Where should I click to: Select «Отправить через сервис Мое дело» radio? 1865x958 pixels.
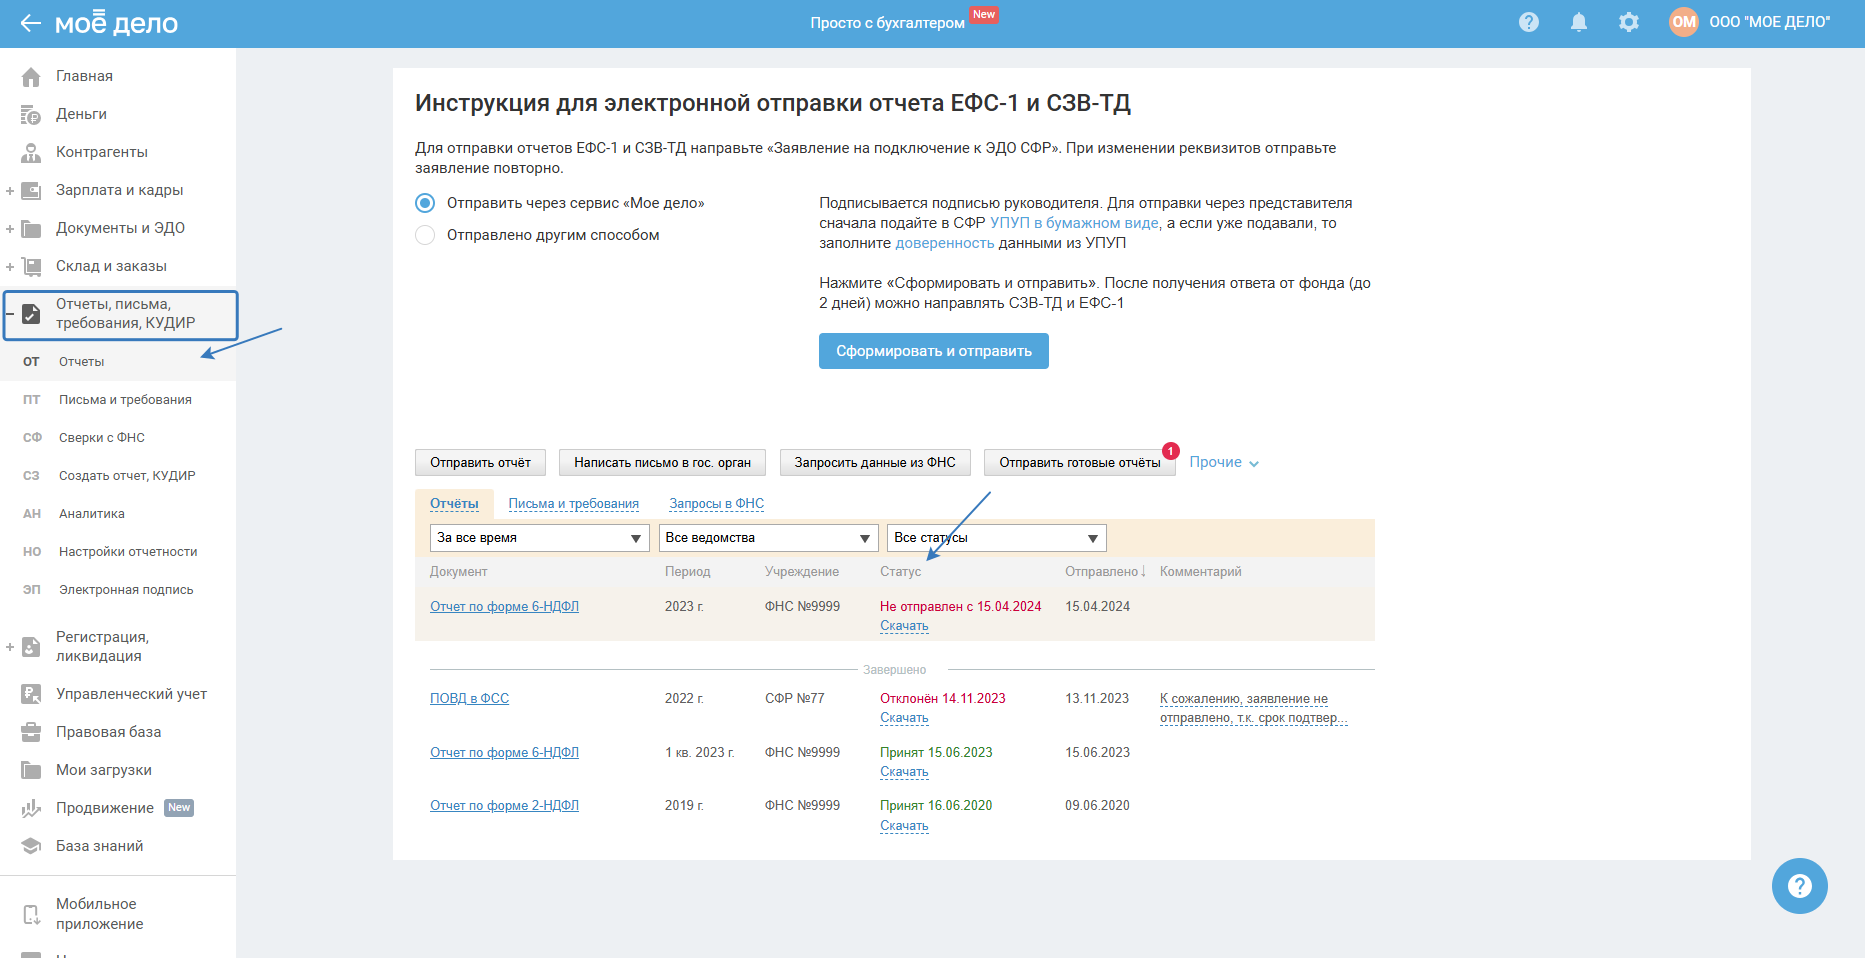click(x=425, y=203)
